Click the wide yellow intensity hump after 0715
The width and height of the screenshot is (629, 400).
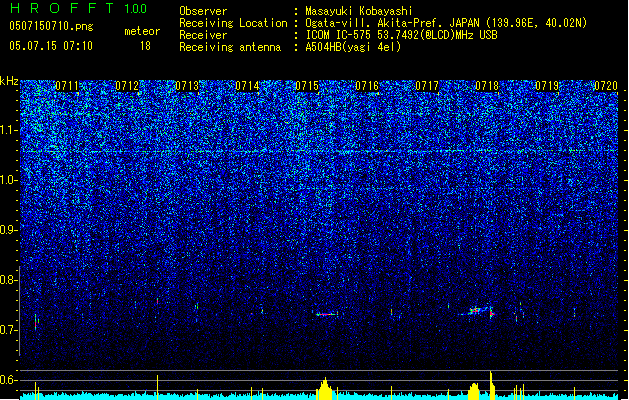pos(325,389)
